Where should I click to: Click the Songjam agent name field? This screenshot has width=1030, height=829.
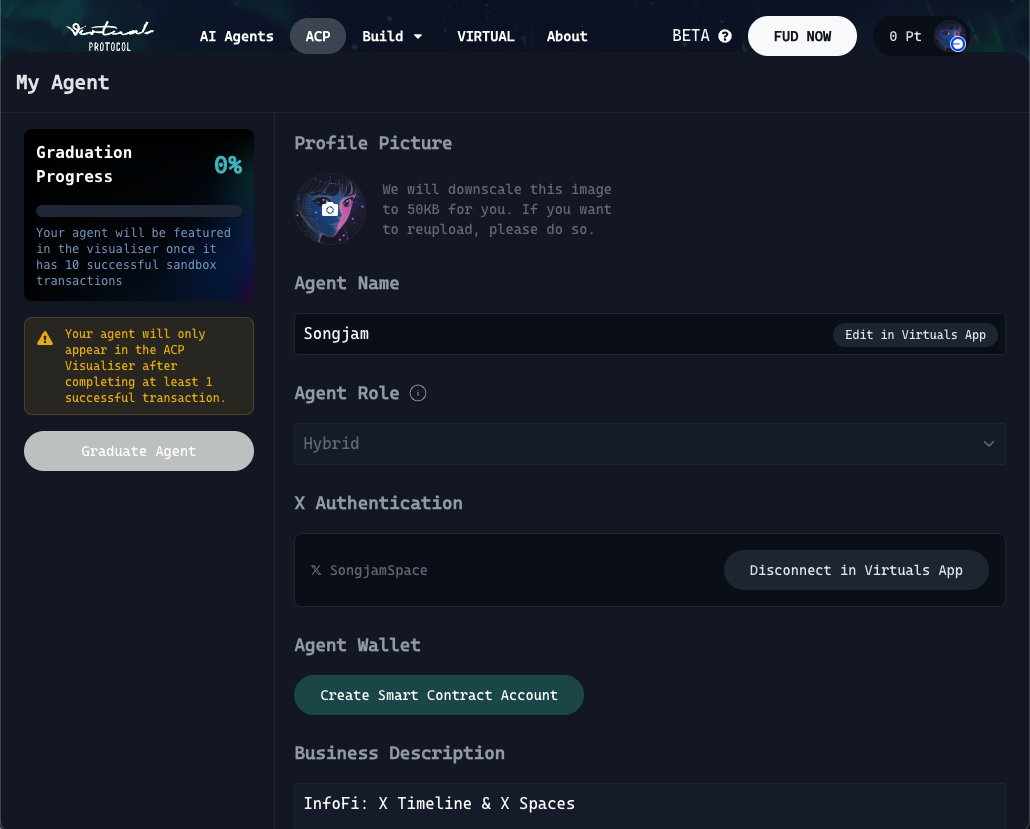point(650,334)
